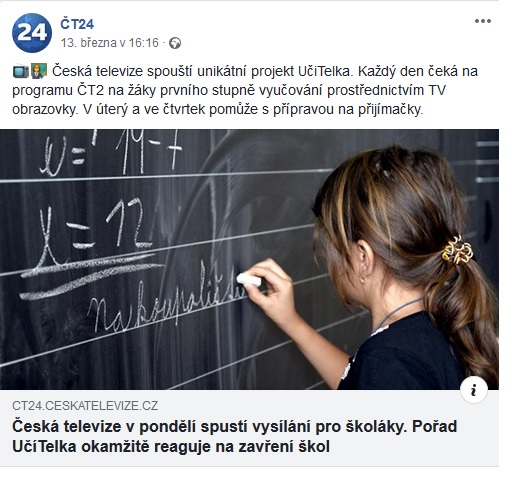The width and height of the screenshot is (516, 494).
Task: Click the info icon on link preview
Action: click(x=474, y=390)
